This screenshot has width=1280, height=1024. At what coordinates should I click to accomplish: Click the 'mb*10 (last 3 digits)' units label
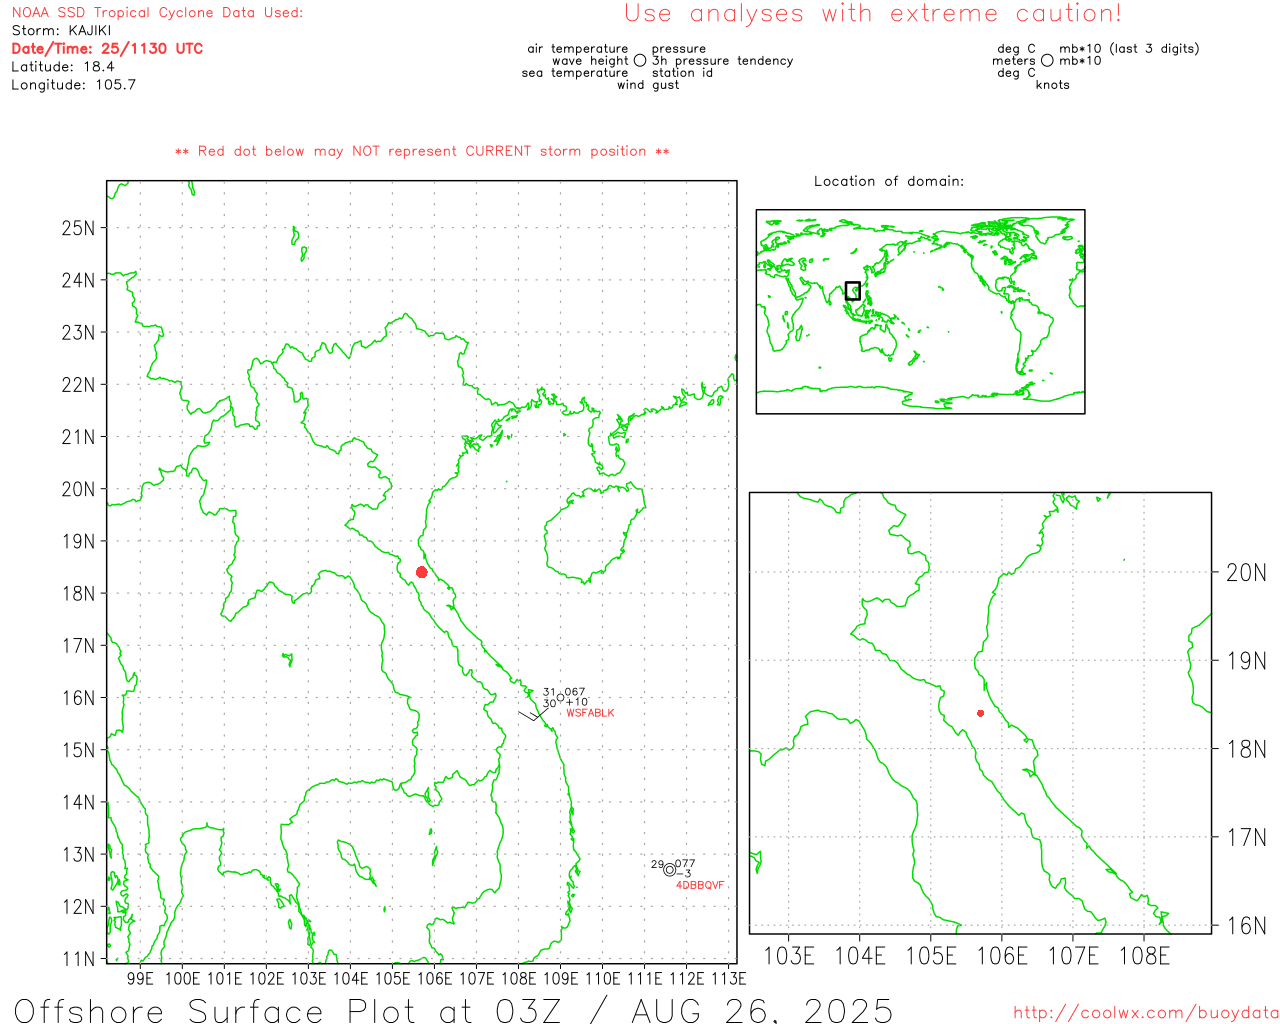point(1129,49)
